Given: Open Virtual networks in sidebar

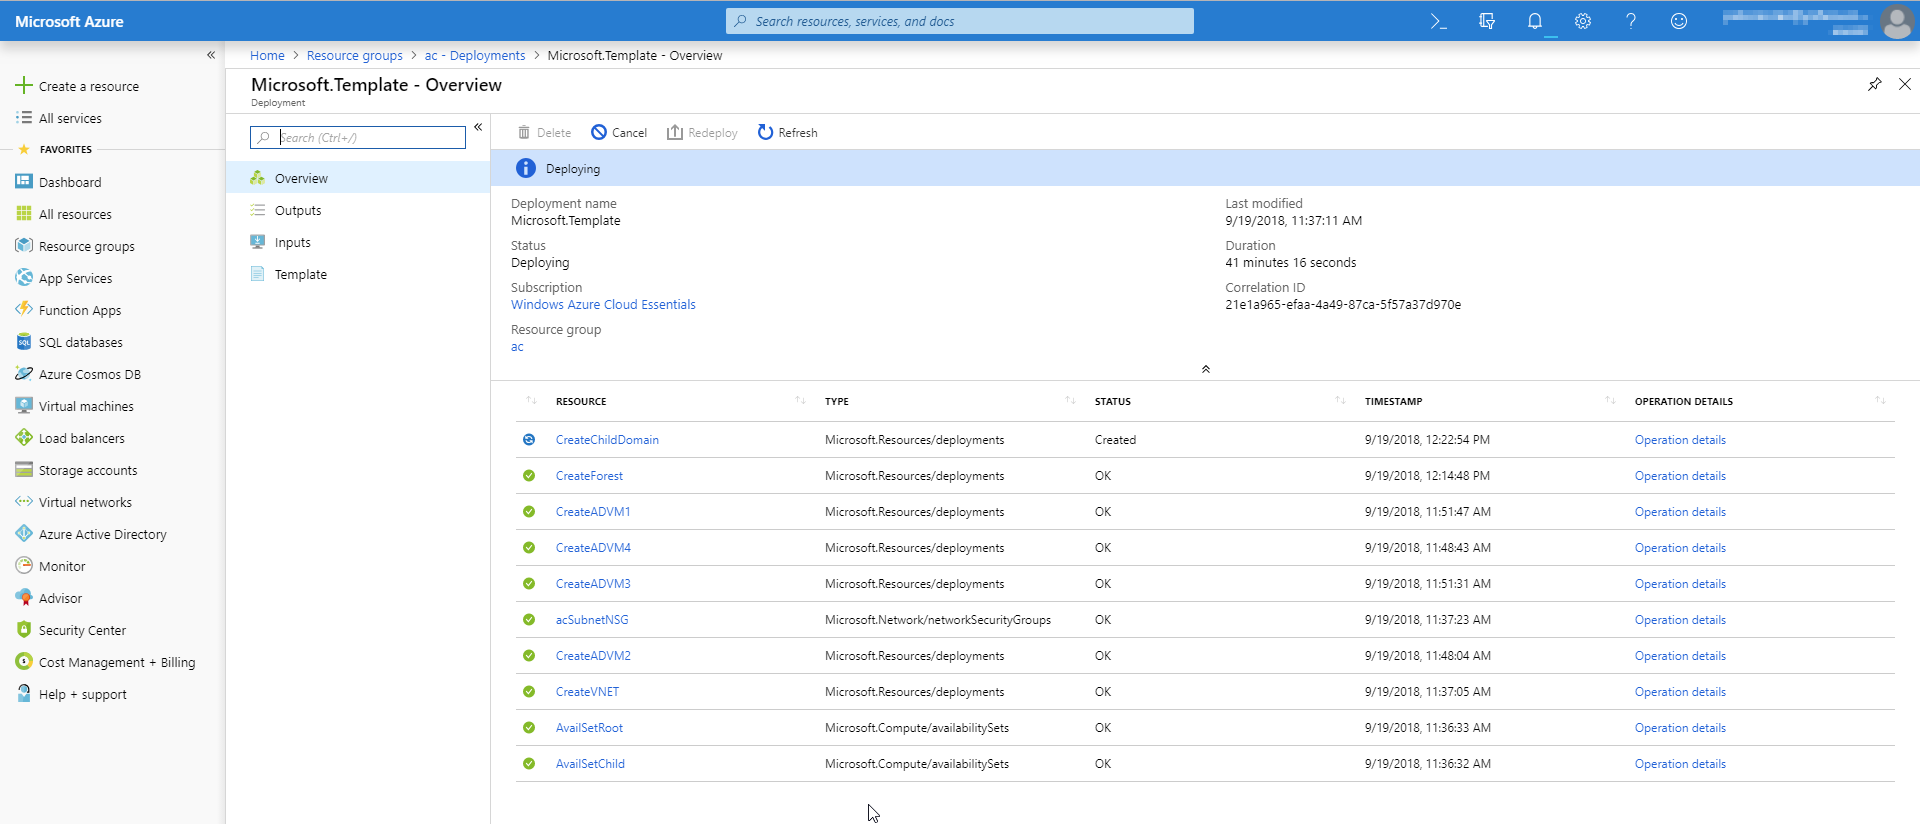Looking at the screenshot, I should 85,502.
